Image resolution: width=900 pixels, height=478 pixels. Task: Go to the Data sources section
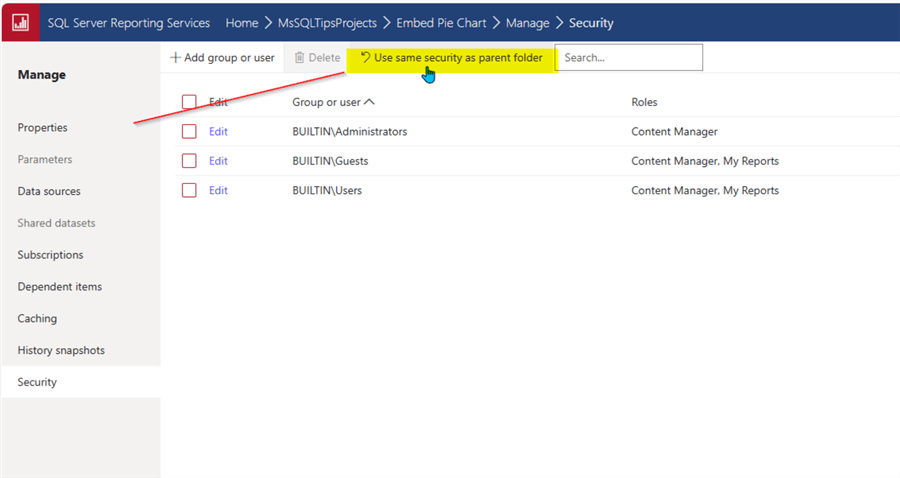49,191
